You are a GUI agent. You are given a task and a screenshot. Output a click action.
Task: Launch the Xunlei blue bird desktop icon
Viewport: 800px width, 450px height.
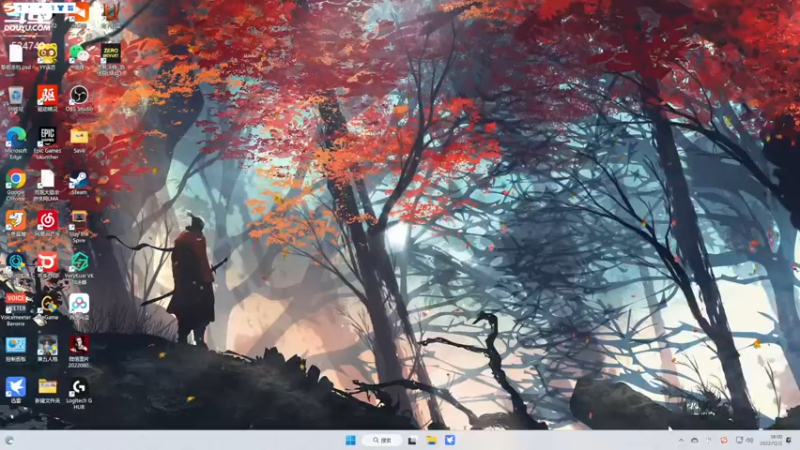click(x=16, y=388)
